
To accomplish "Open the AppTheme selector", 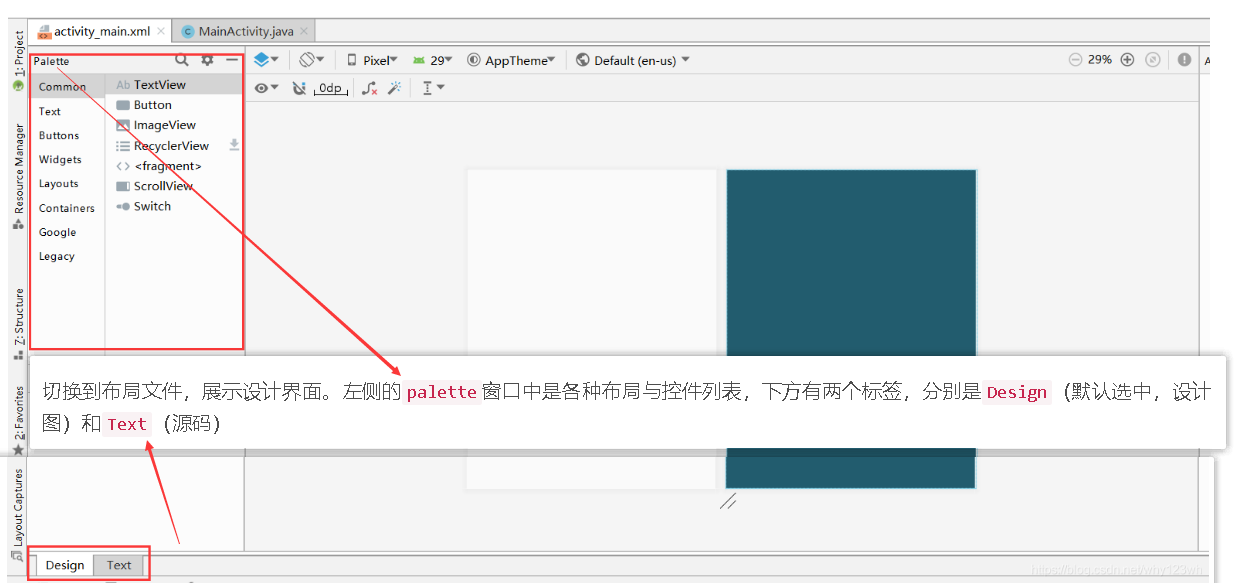I will [x=511, y=59].
